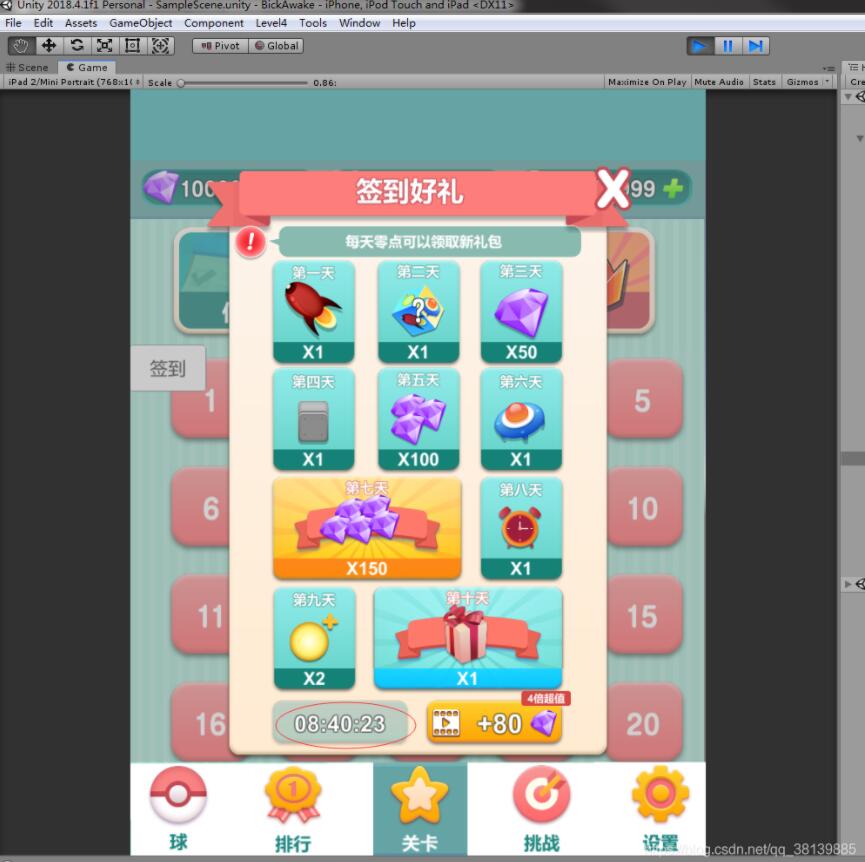This screenshot has height=862, width=865.
Task: Select the Day 7 gems X150 reward
Action: click(367, 528)
